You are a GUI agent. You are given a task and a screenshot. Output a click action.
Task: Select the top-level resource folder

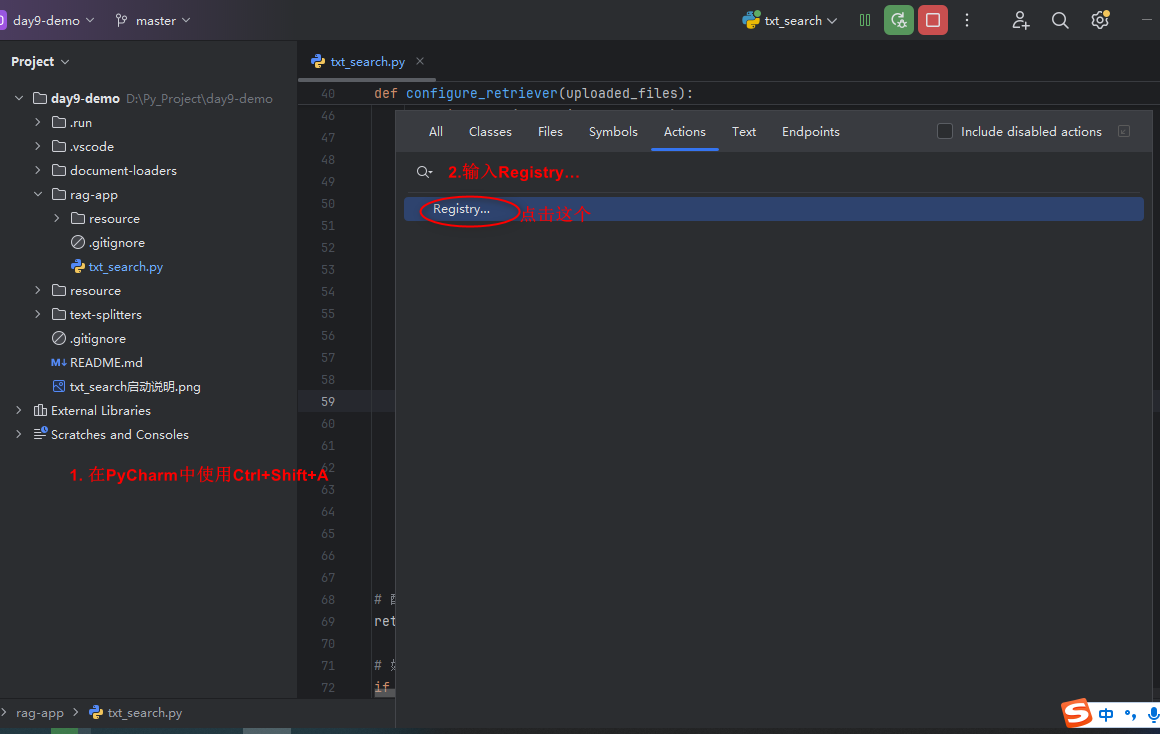95,291
